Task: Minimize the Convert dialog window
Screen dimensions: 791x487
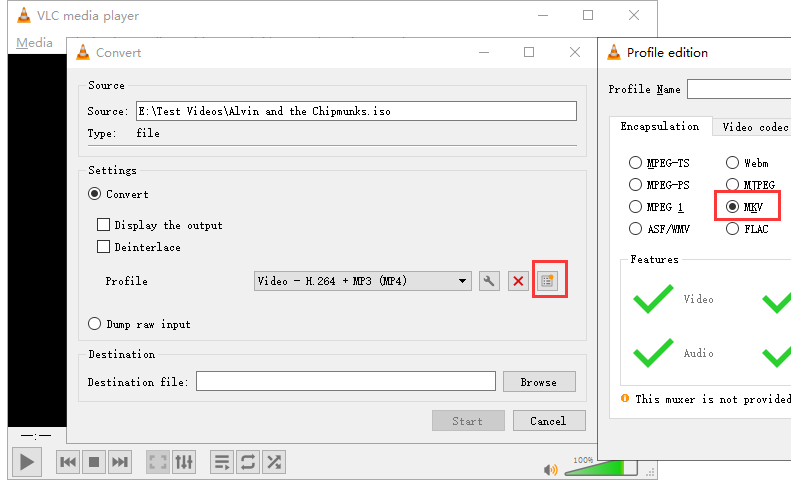Action: (484, 52)
